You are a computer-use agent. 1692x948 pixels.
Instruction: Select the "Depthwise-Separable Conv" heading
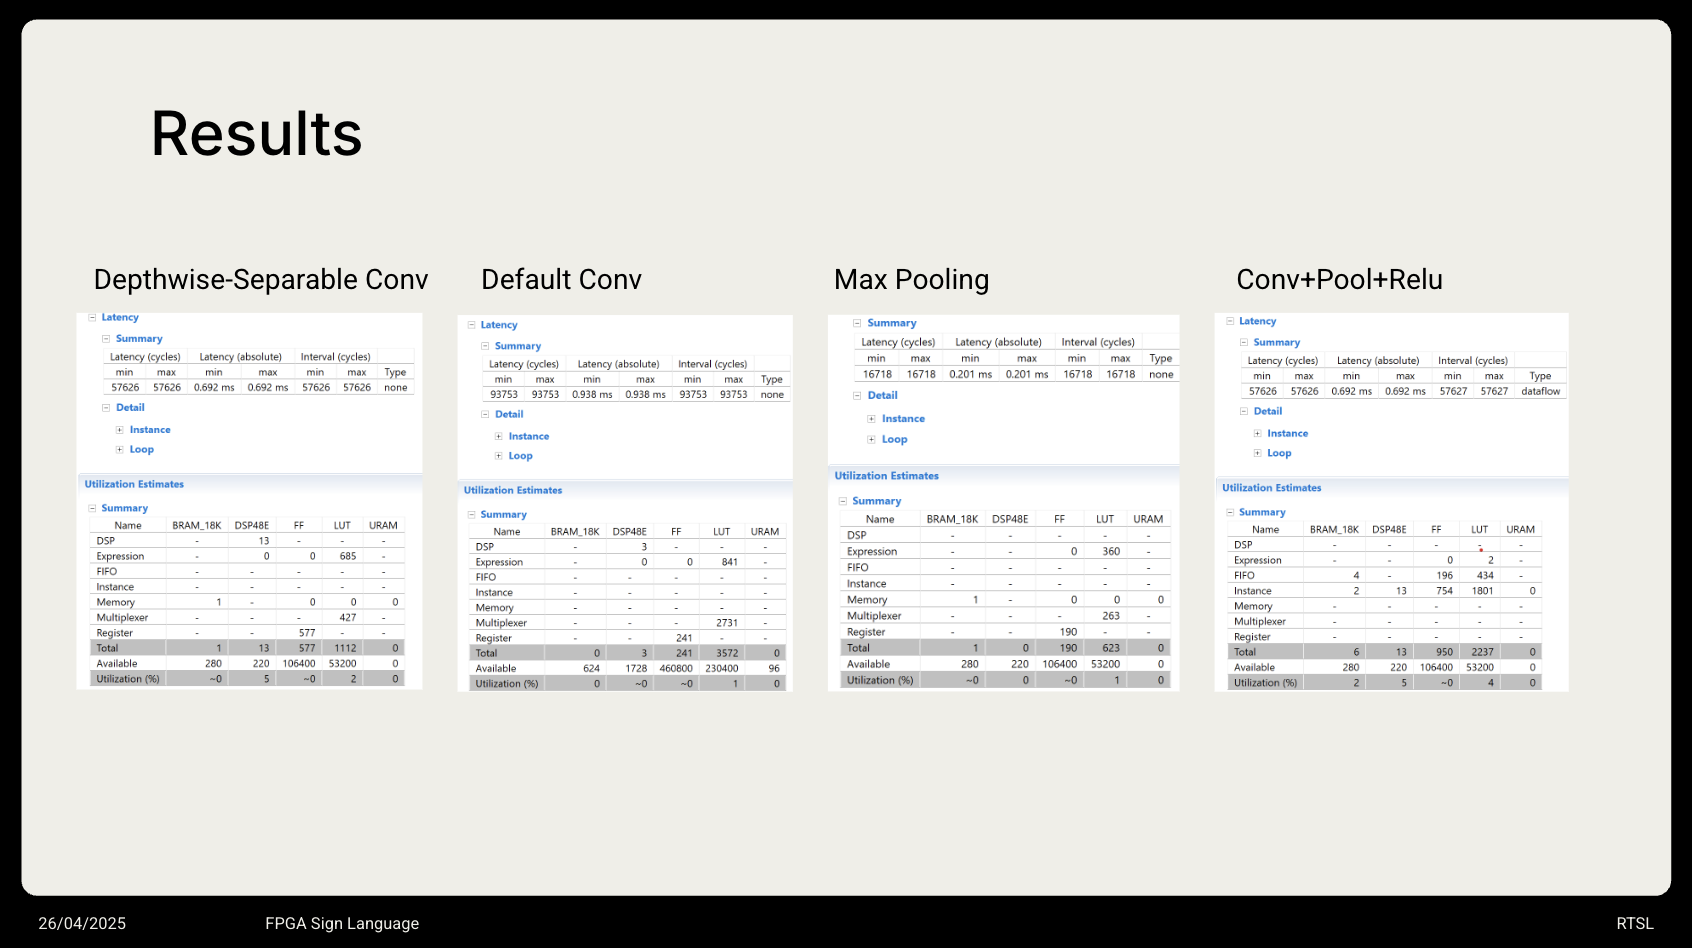point(260,280)
